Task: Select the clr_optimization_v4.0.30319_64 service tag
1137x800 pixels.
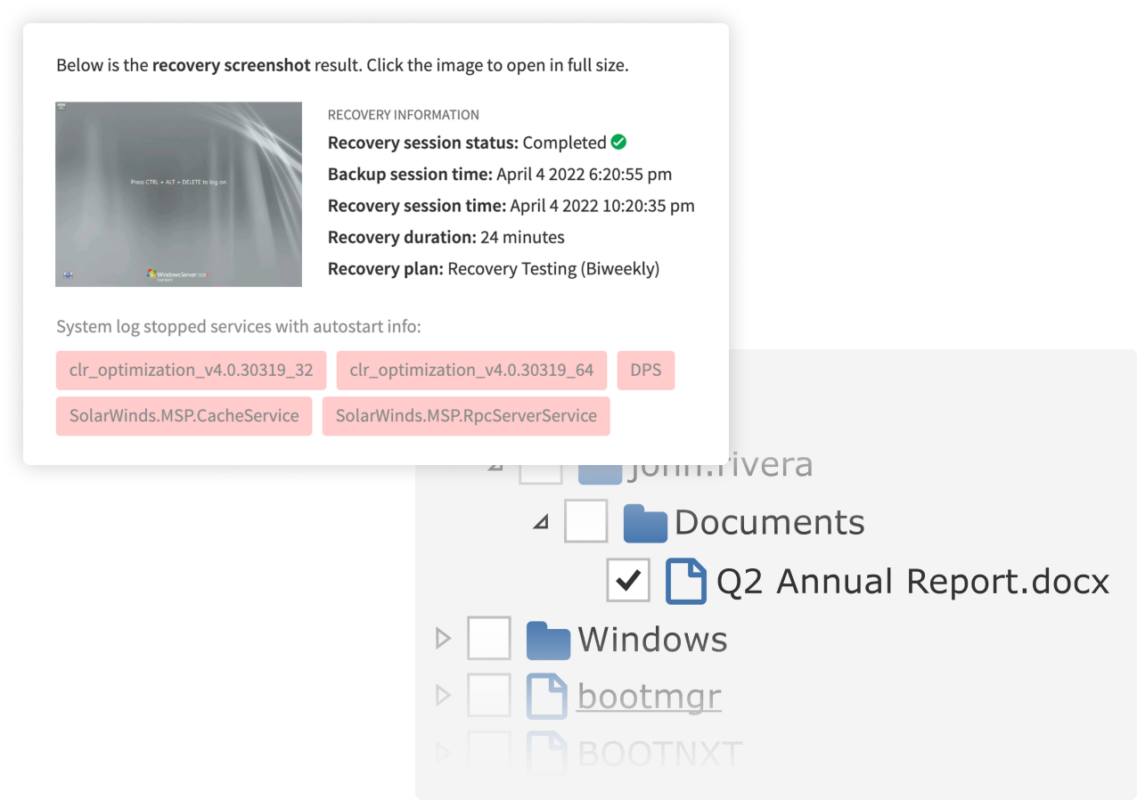Action: coord(471,370)
